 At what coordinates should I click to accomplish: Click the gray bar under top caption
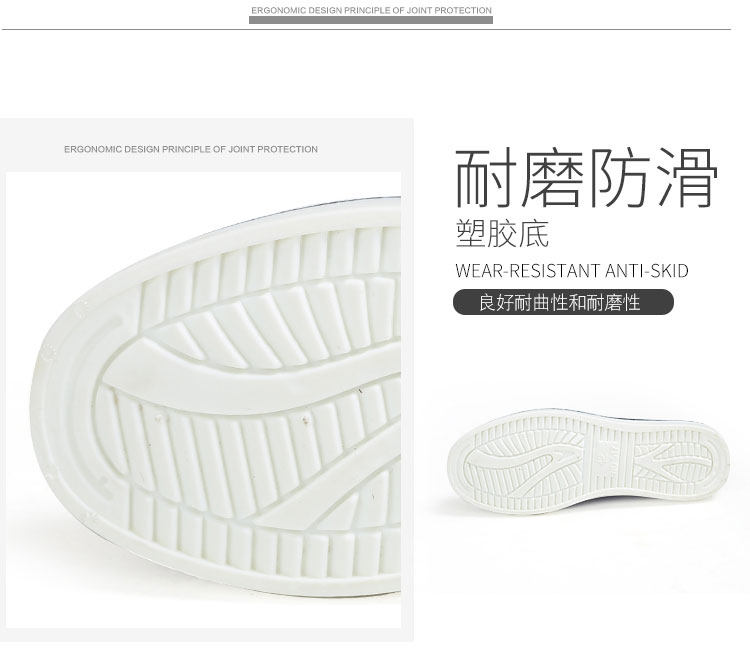pyautogui.click(x=371, y=20)
